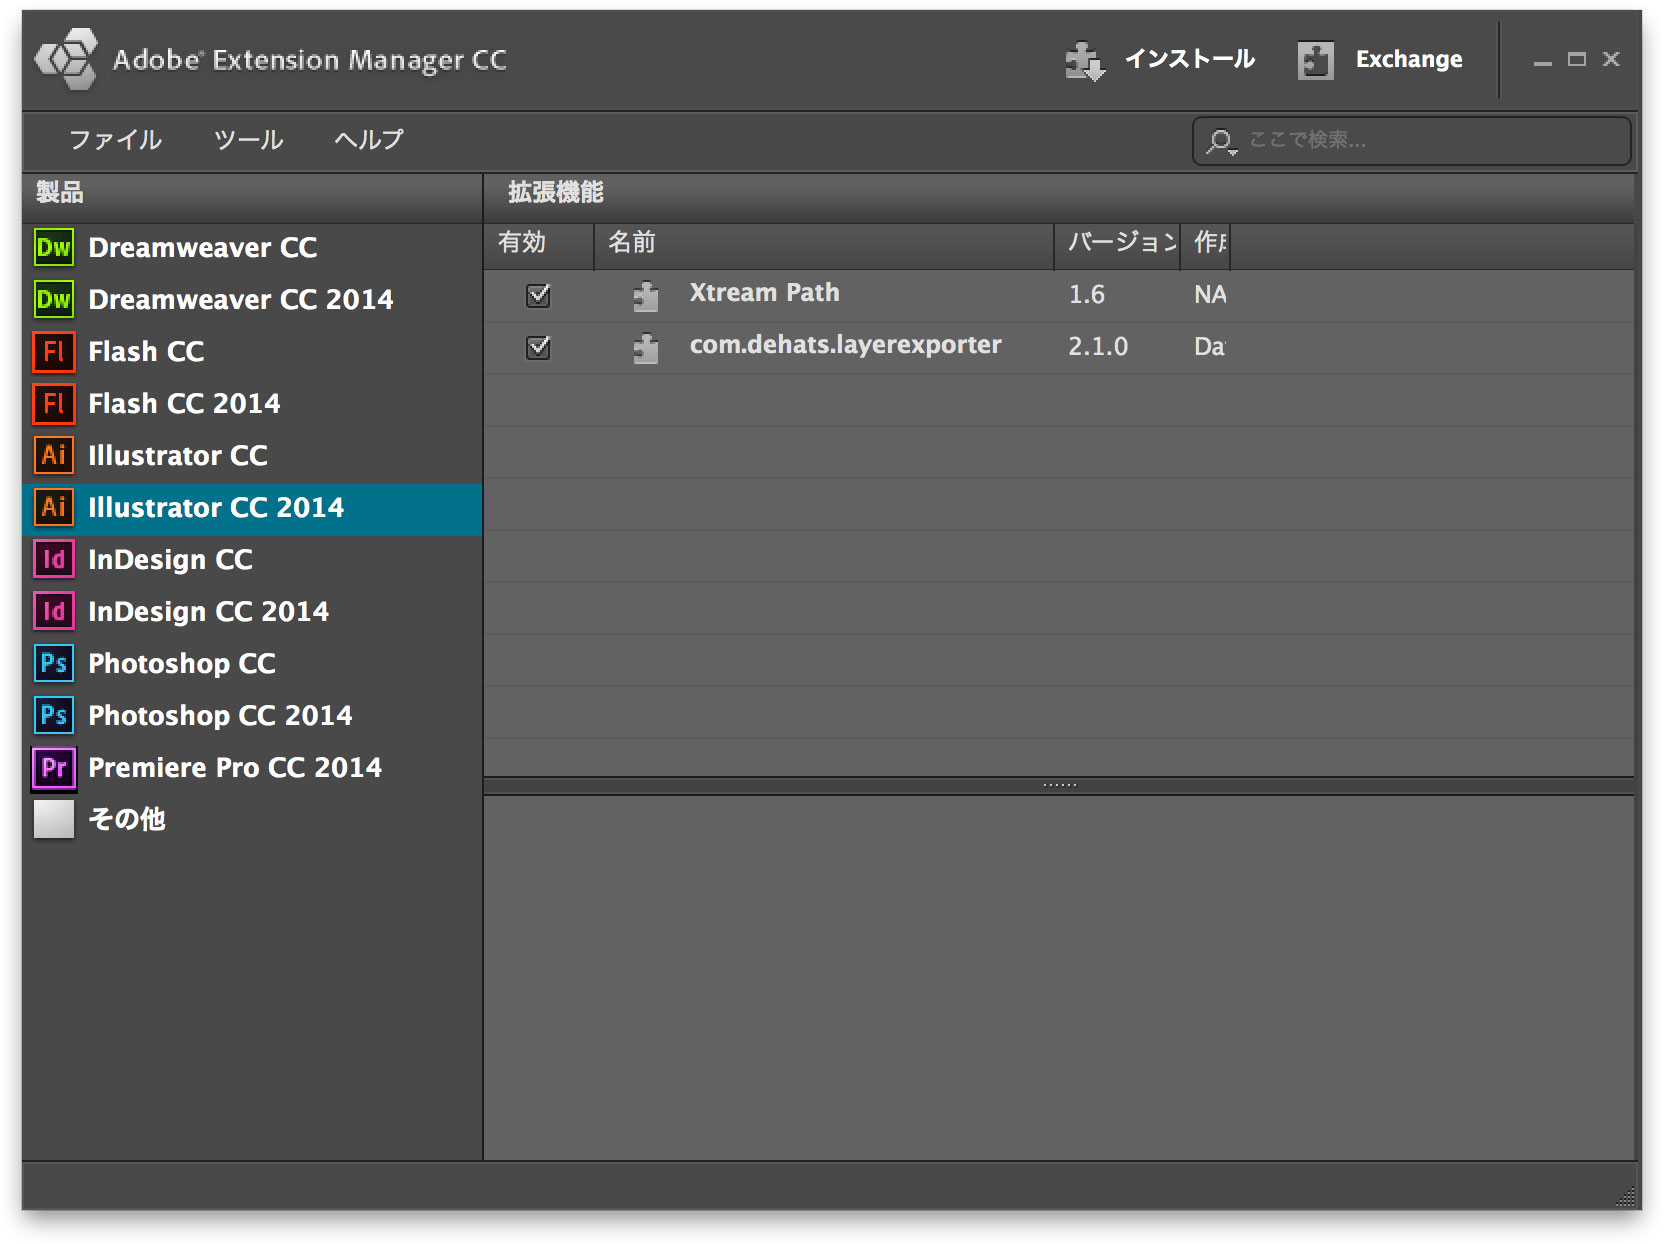Image resolution: width=1664 pixels, height=1244 pixels.
Task: Open the ヘルプ menu
Action: pos(369,140)
